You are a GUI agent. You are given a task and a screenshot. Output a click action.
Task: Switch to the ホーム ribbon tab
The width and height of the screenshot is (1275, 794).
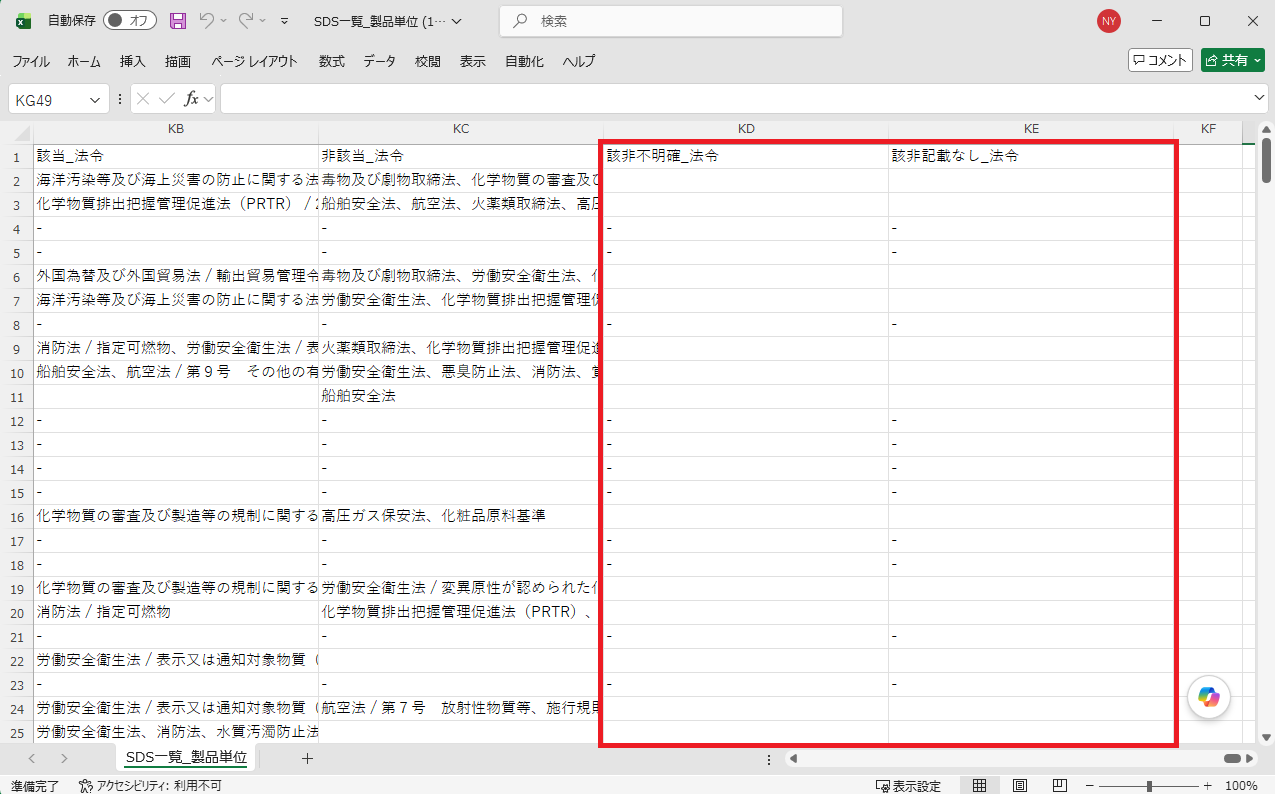tap(84, 61)
